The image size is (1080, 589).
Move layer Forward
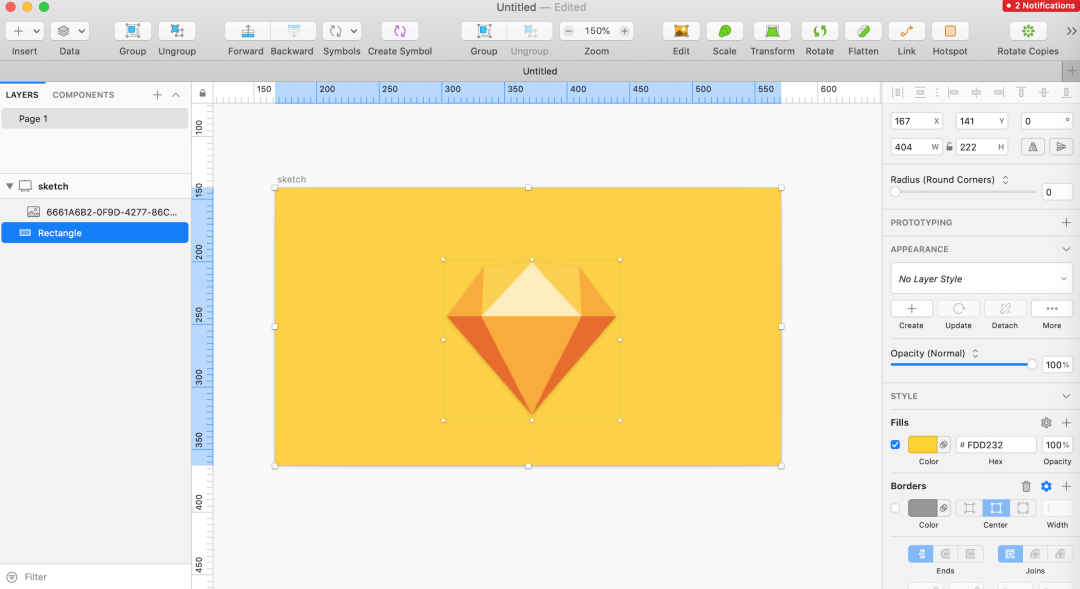click(x=247, y=31)
